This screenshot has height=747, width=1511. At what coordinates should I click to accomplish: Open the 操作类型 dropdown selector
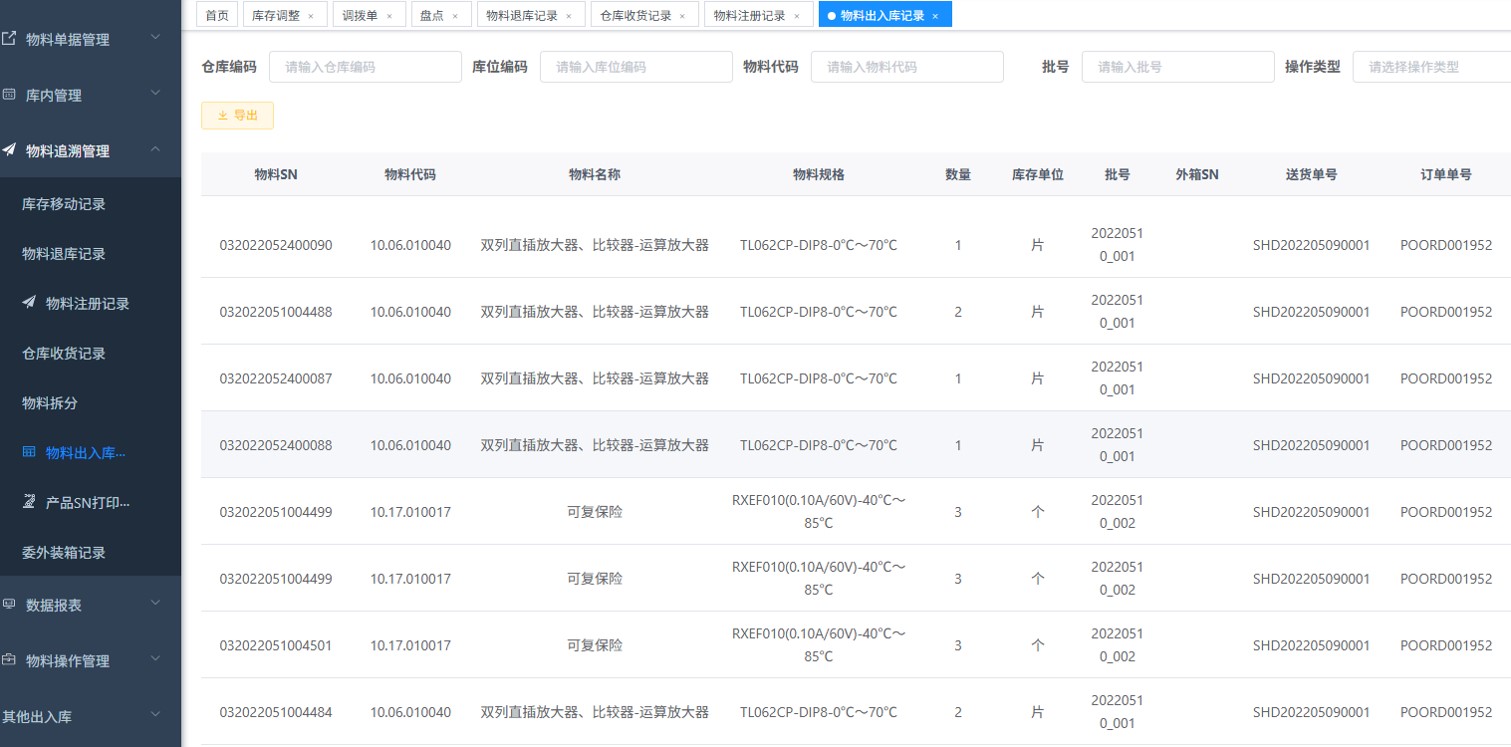(x=1431, y=67)
